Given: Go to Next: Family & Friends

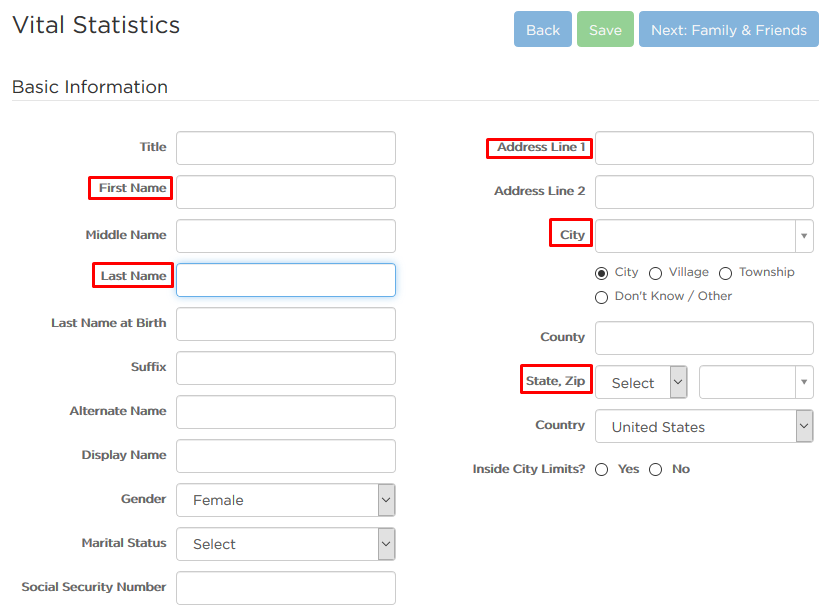Looking at the screenshot, I should click(728, 29).
